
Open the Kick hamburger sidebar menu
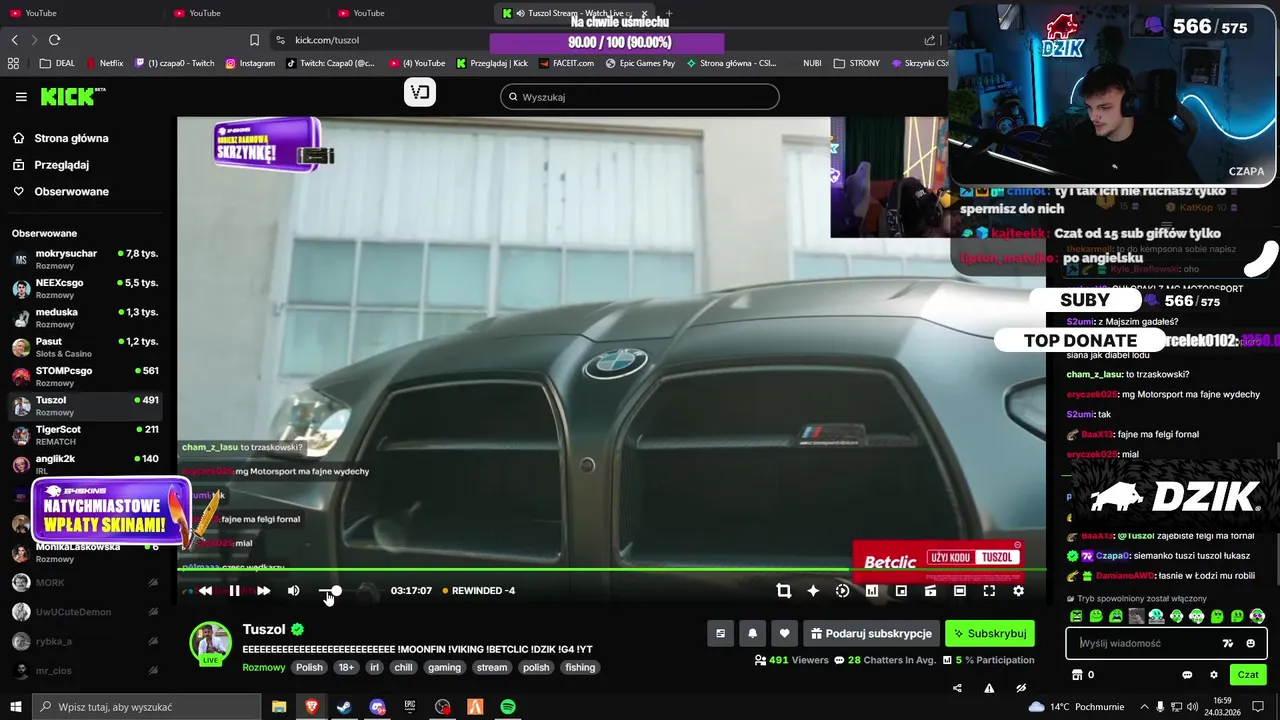click(x=21, y=97)
